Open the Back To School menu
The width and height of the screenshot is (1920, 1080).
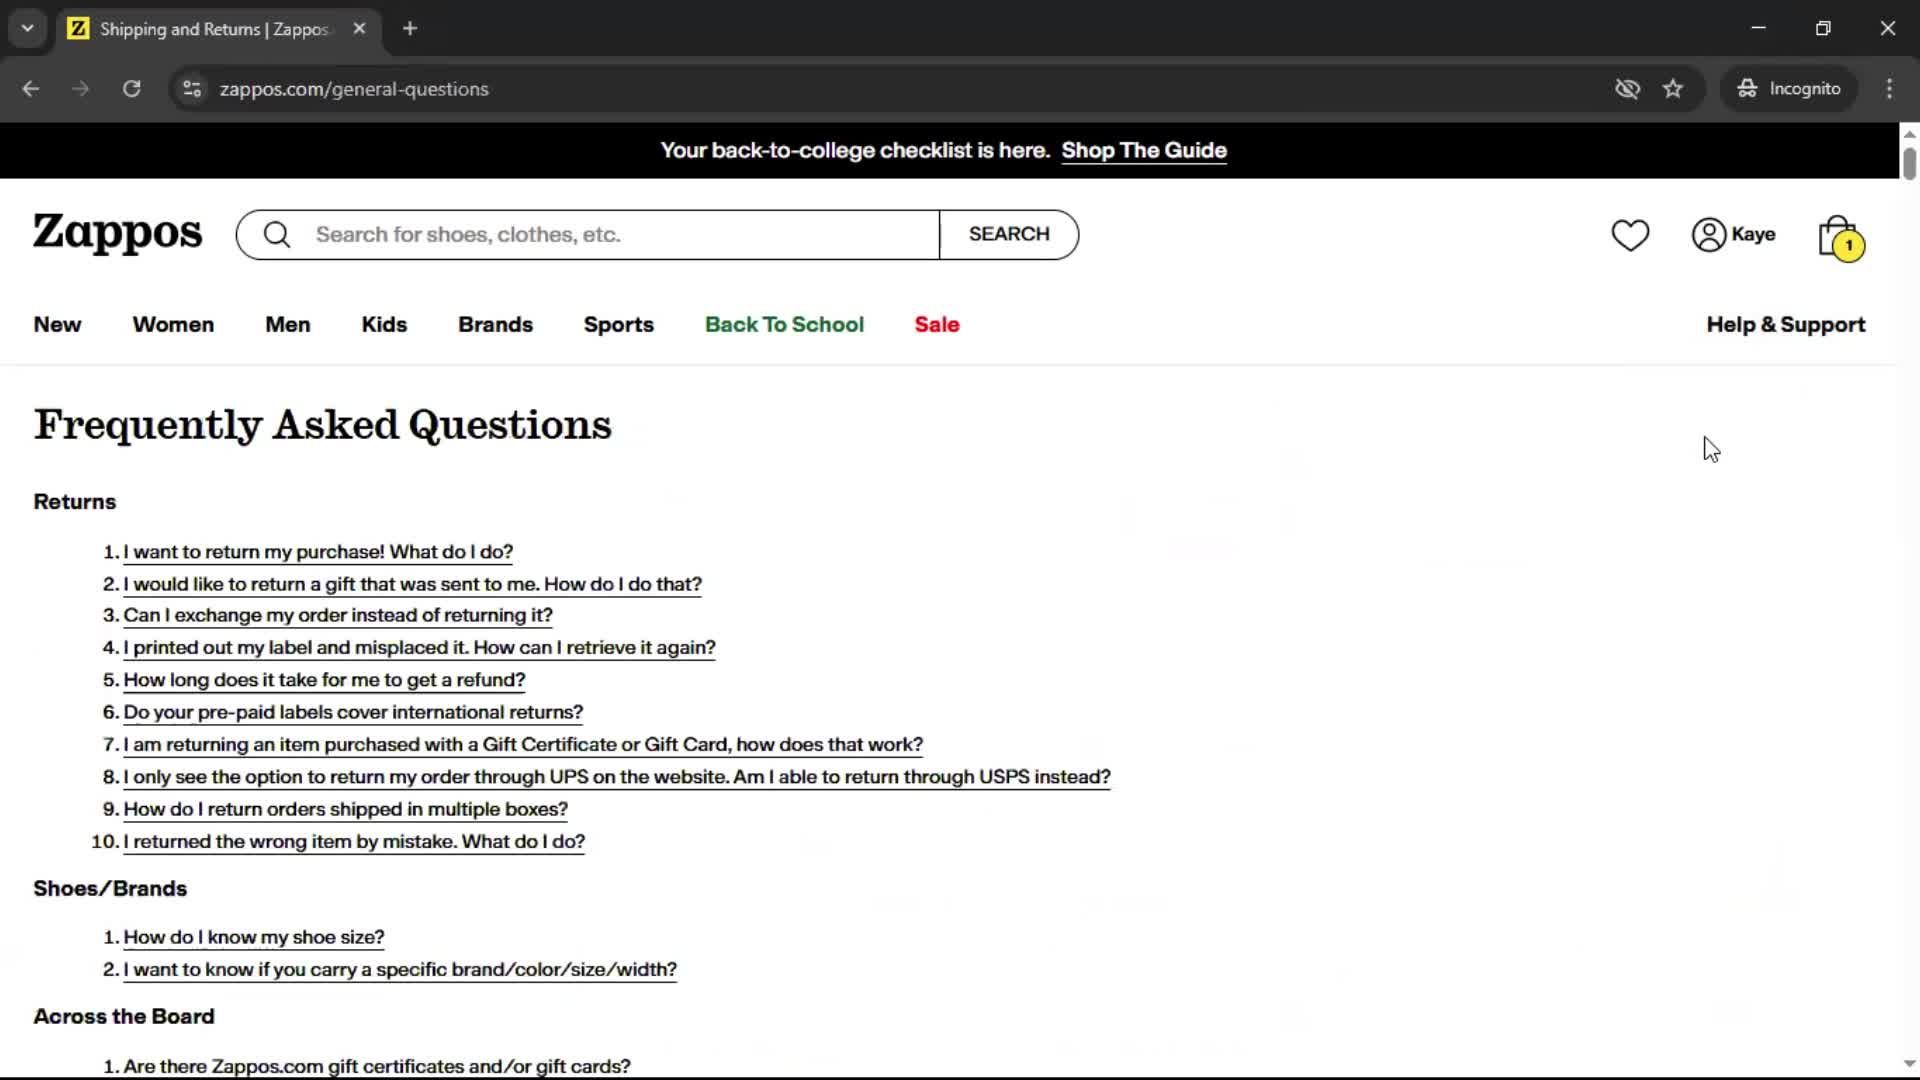point(784,325)
